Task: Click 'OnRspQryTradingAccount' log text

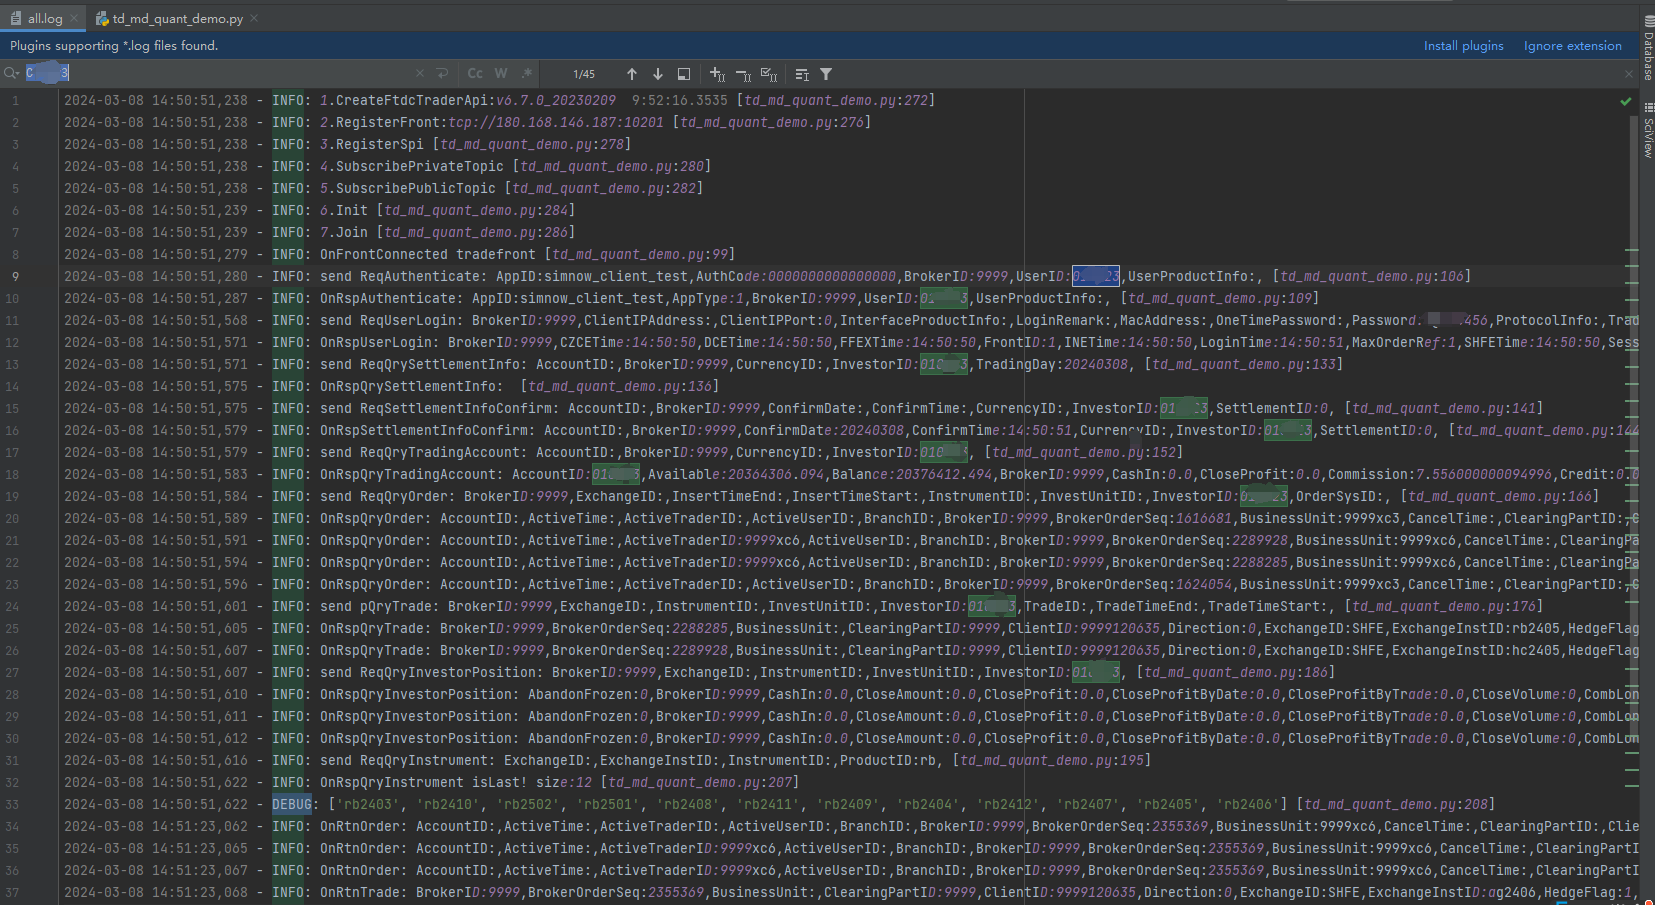Action: coord(408,474)
